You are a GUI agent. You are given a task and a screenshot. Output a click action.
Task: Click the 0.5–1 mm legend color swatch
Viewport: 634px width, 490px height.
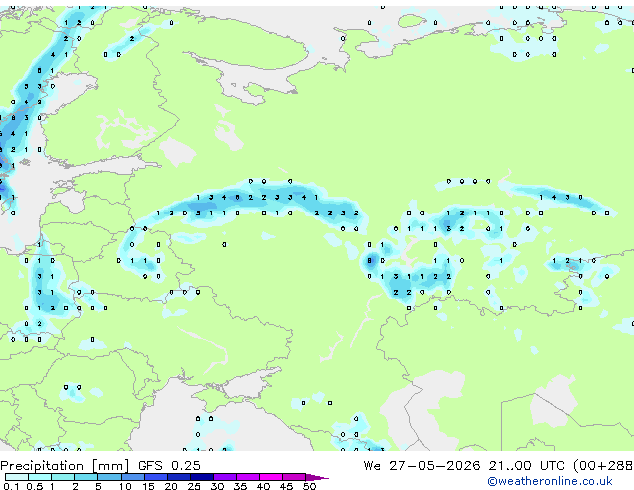pos(40,477)
